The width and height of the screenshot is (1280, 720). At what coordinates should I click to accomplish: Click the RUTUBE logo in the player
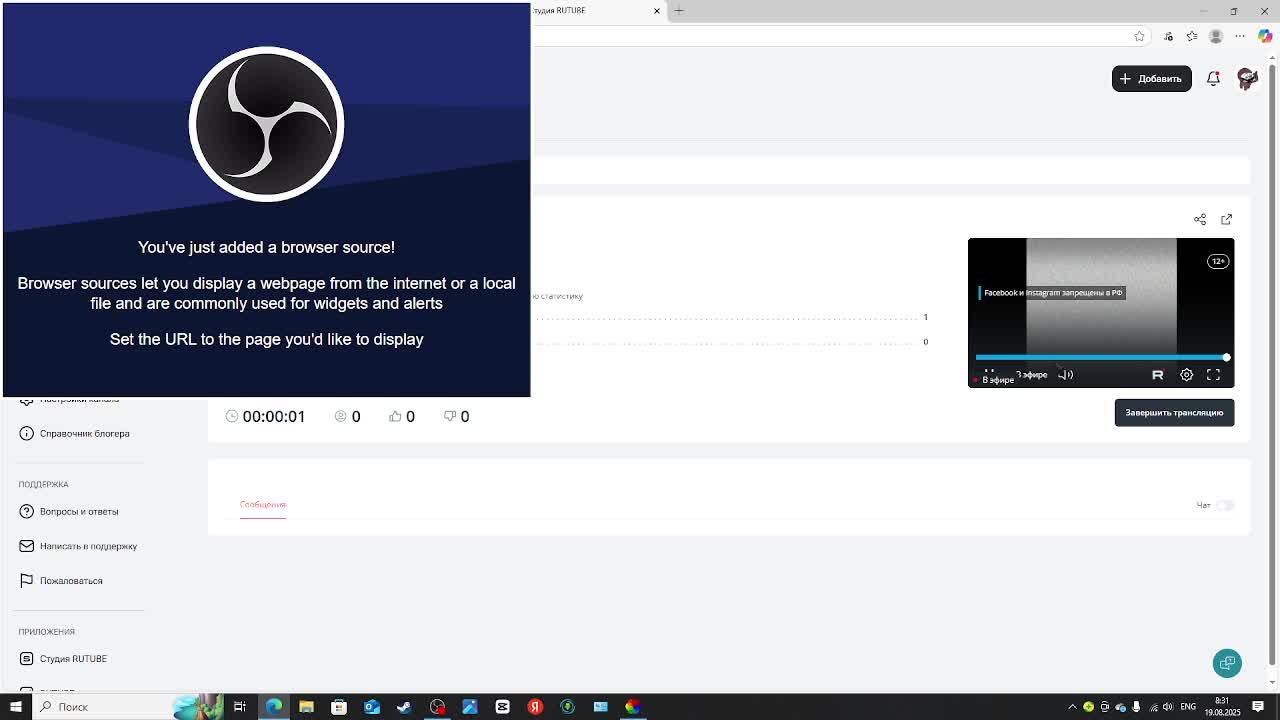(x=1157, y=375)
